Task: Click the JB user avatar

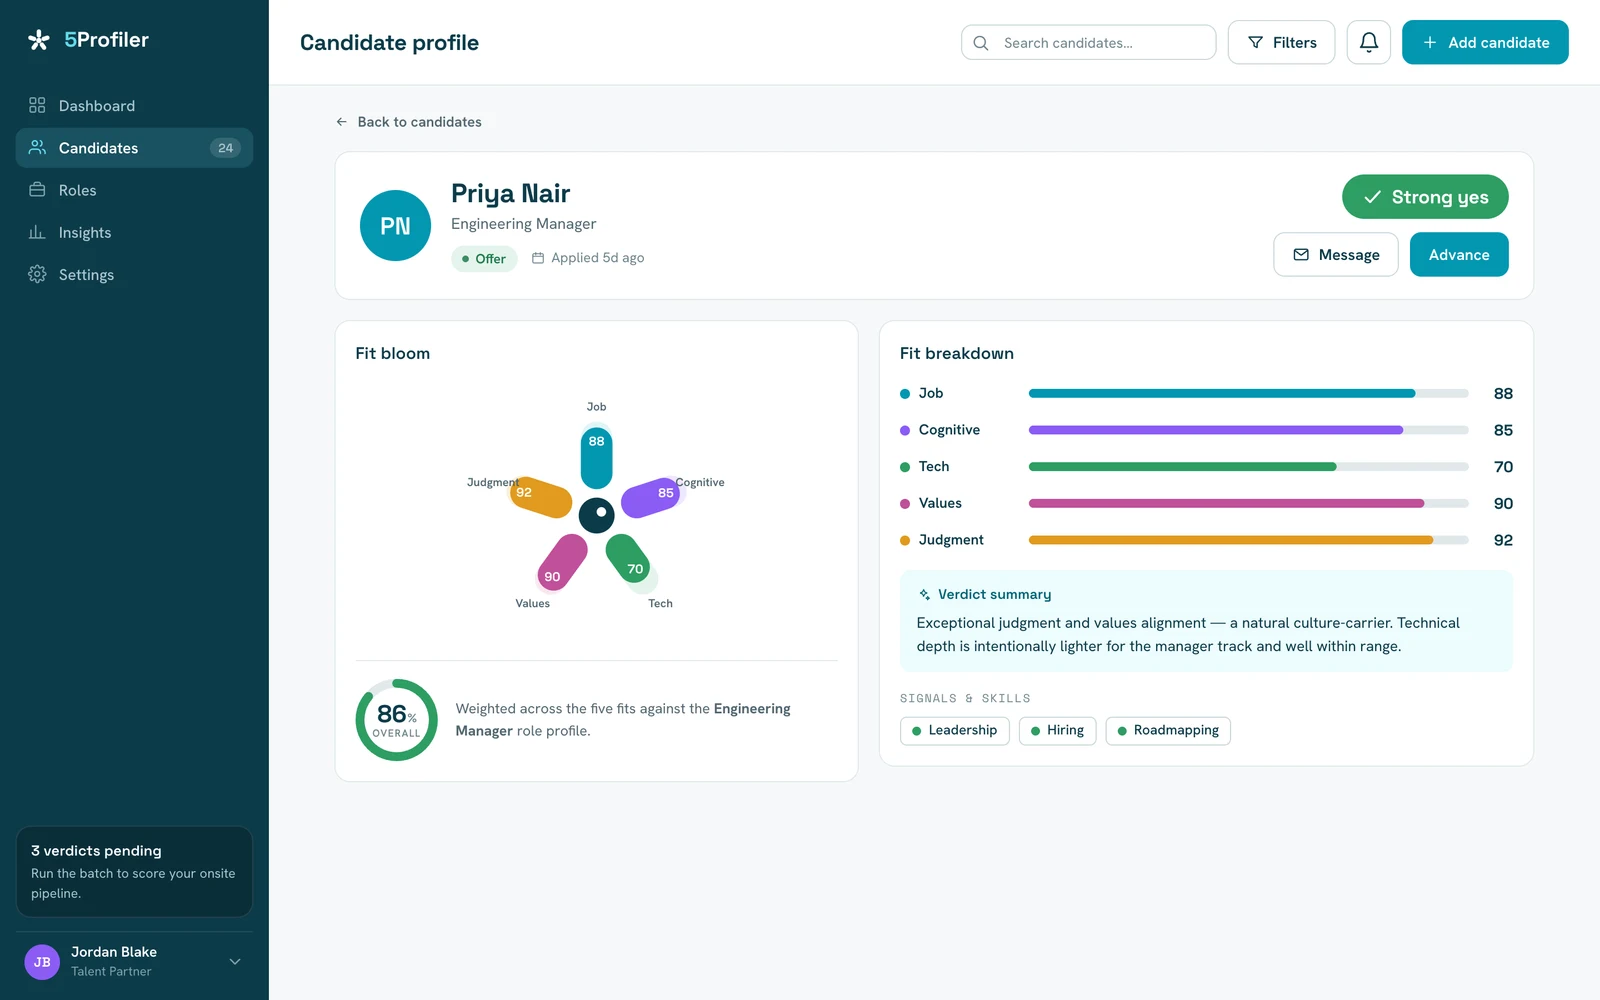Action: (x=42, y=962)
